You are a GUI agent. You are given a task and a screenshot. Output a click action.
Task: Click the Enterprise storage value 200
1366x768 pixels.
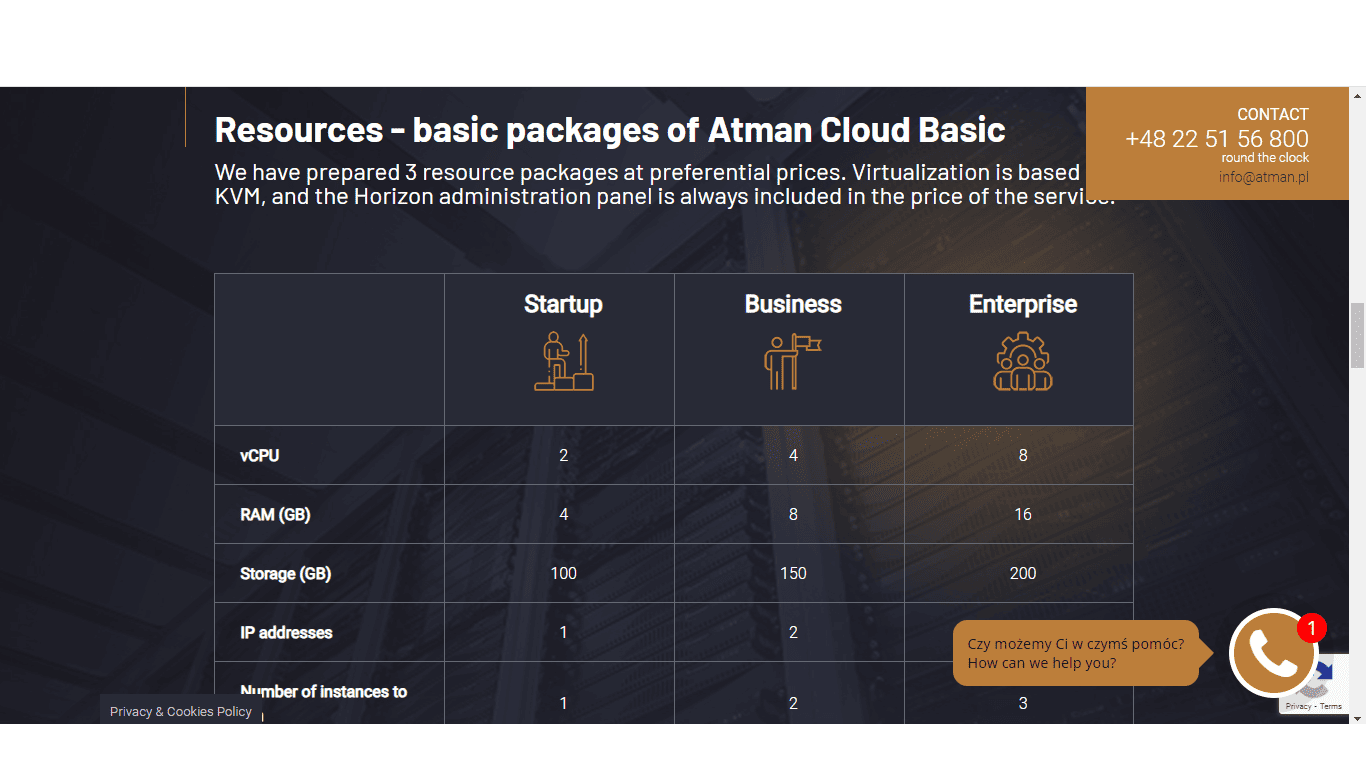point(1023,573)
